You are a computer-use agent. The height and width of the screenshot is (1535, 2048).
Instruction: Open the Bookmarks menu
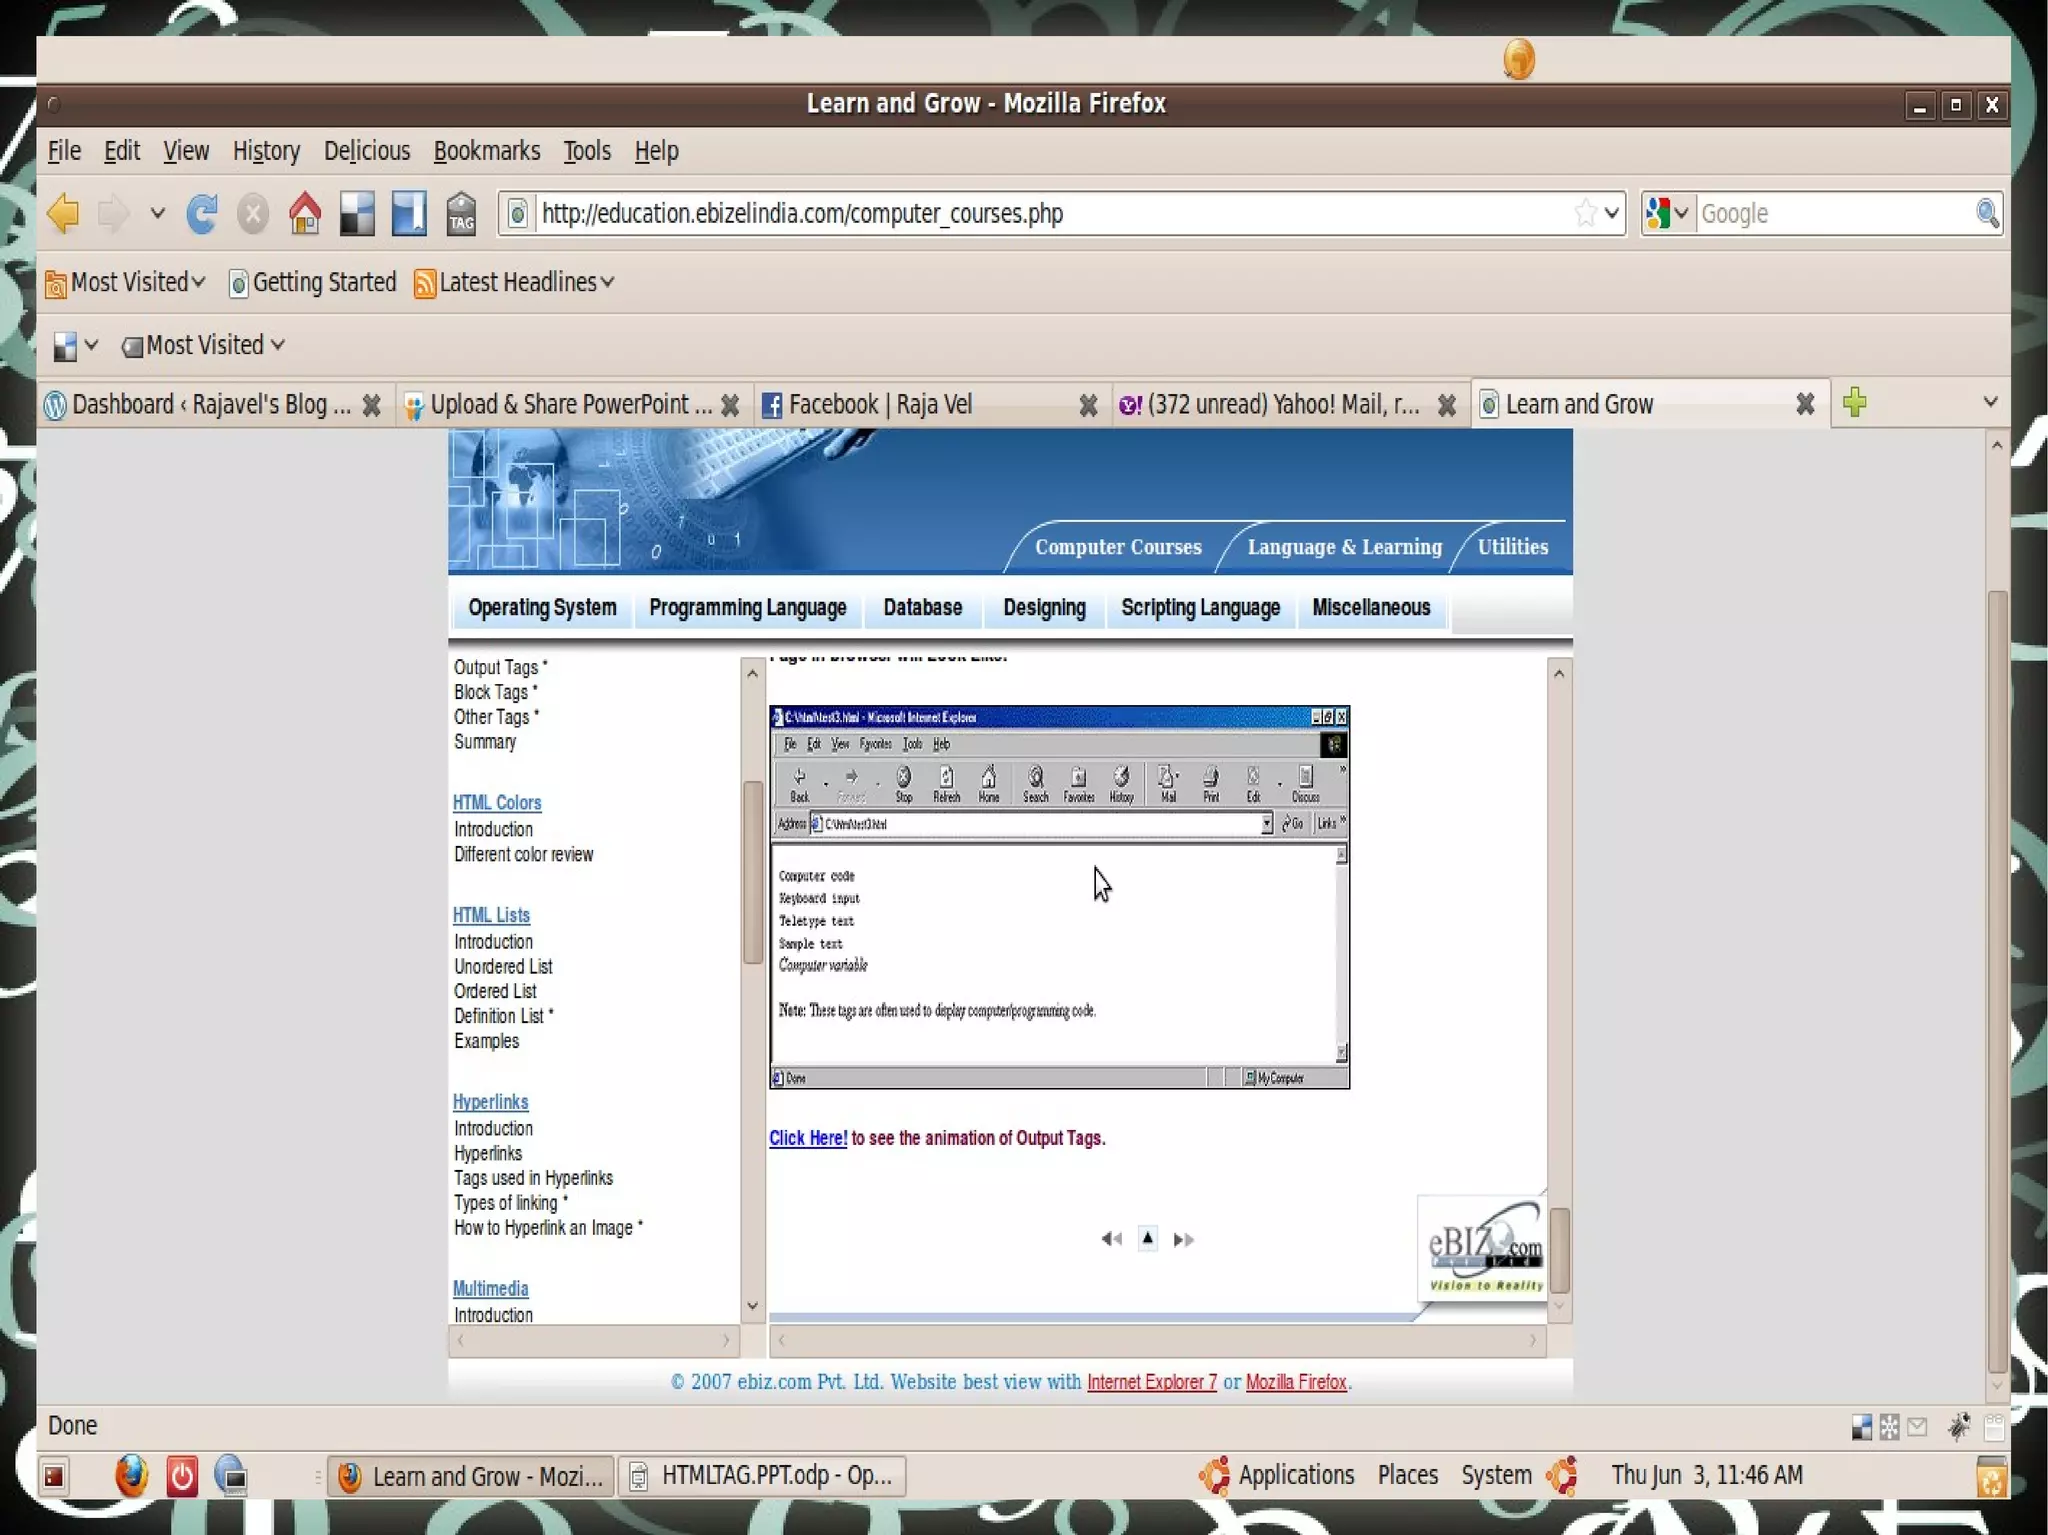click(486, 151)
